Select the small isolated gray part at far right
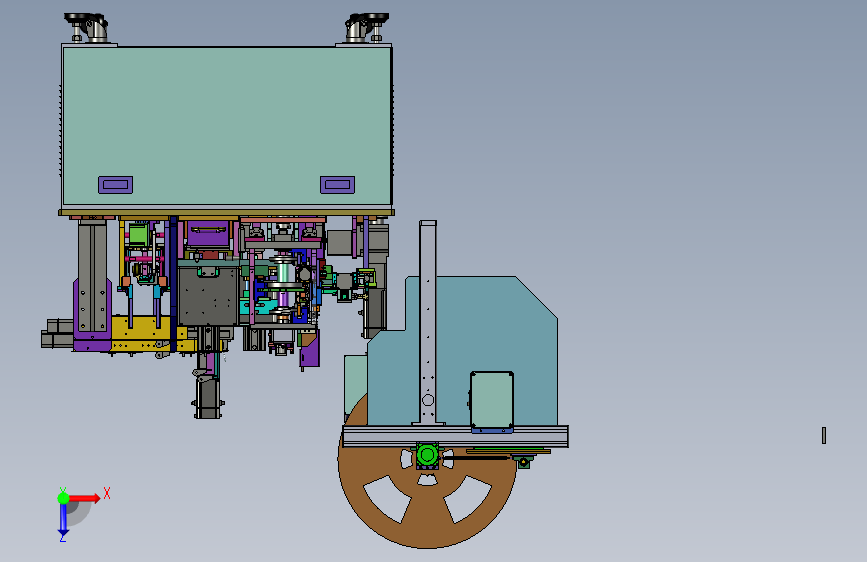Screen dimensions: 867x562 pyautogui.click(x=824, y=435)
